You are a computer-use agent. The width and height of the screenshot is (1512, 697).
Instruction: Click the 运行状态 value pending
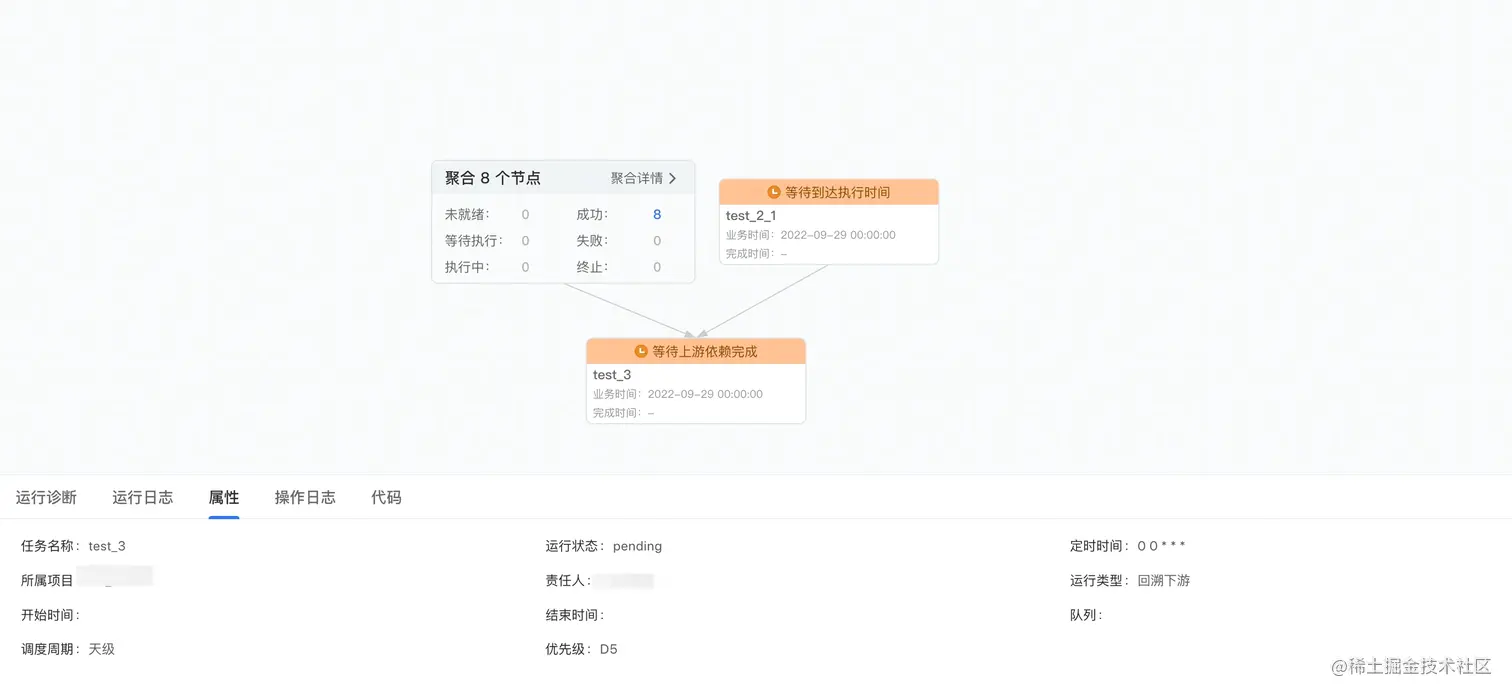point(637,546)
